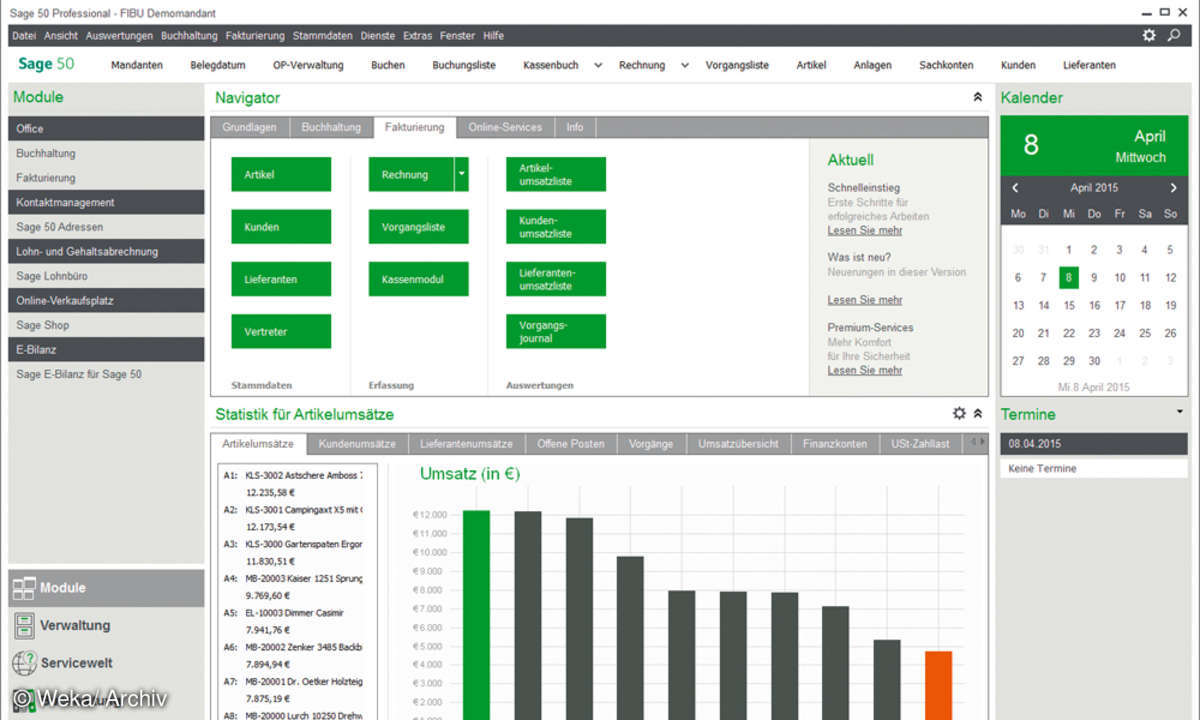
Task: Select the Module icon in bottom sidebar
Action: [24, 588]
